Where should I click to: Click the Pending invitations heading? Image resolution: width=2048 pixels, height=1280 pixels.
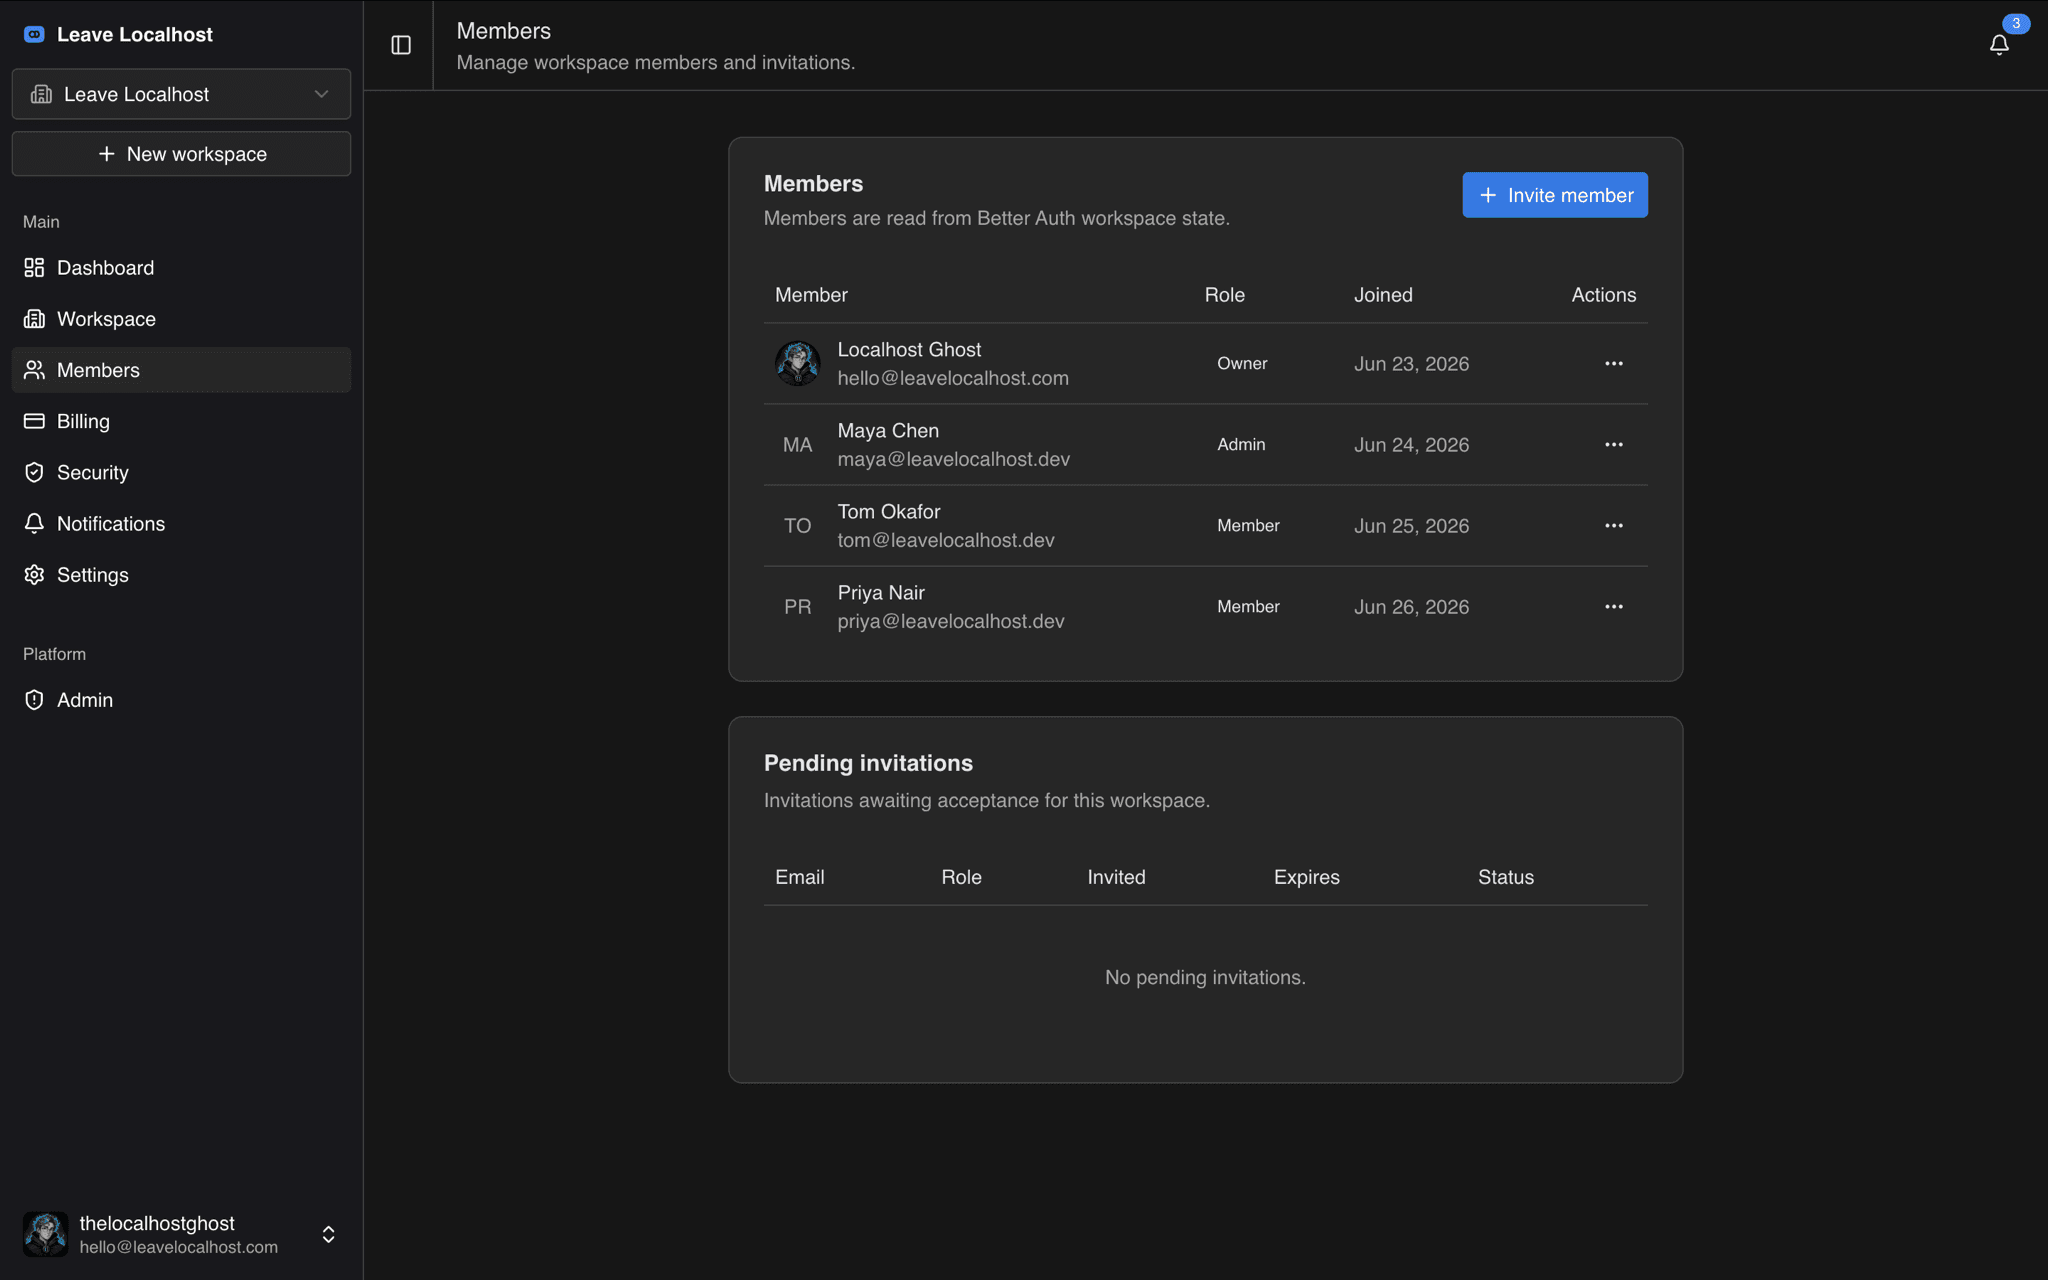(x=868, y=762)
